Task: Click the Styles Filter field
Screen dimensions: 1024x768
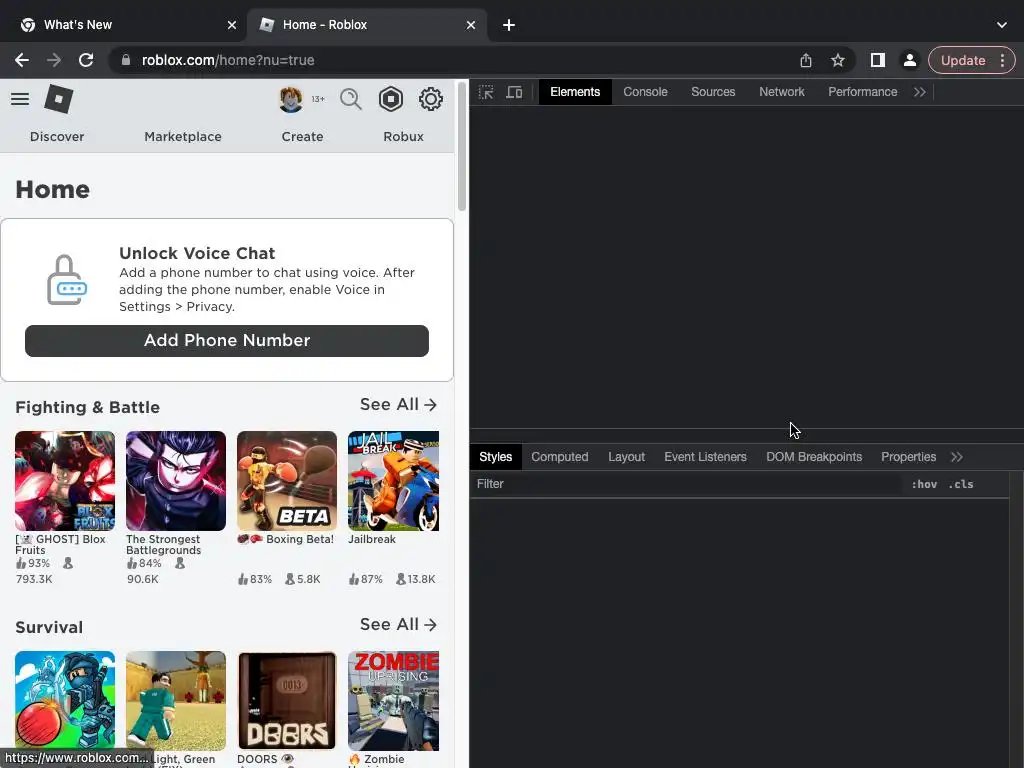Action: (x=686, y=484)
